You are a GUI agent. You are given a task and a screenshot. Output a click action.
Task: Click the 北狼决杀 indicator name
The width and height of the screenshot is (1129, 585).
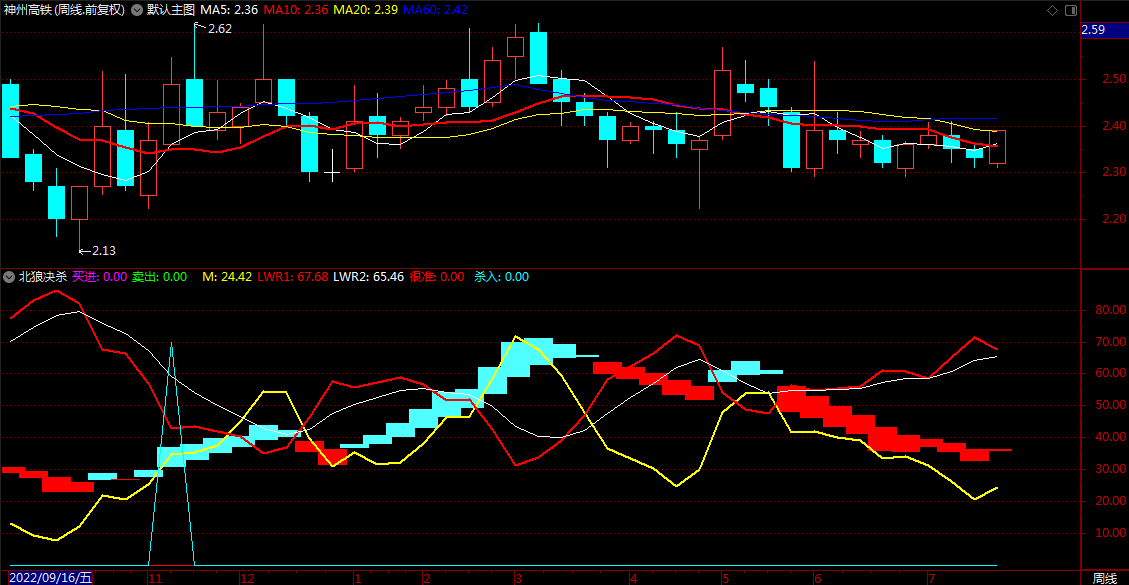42,277
